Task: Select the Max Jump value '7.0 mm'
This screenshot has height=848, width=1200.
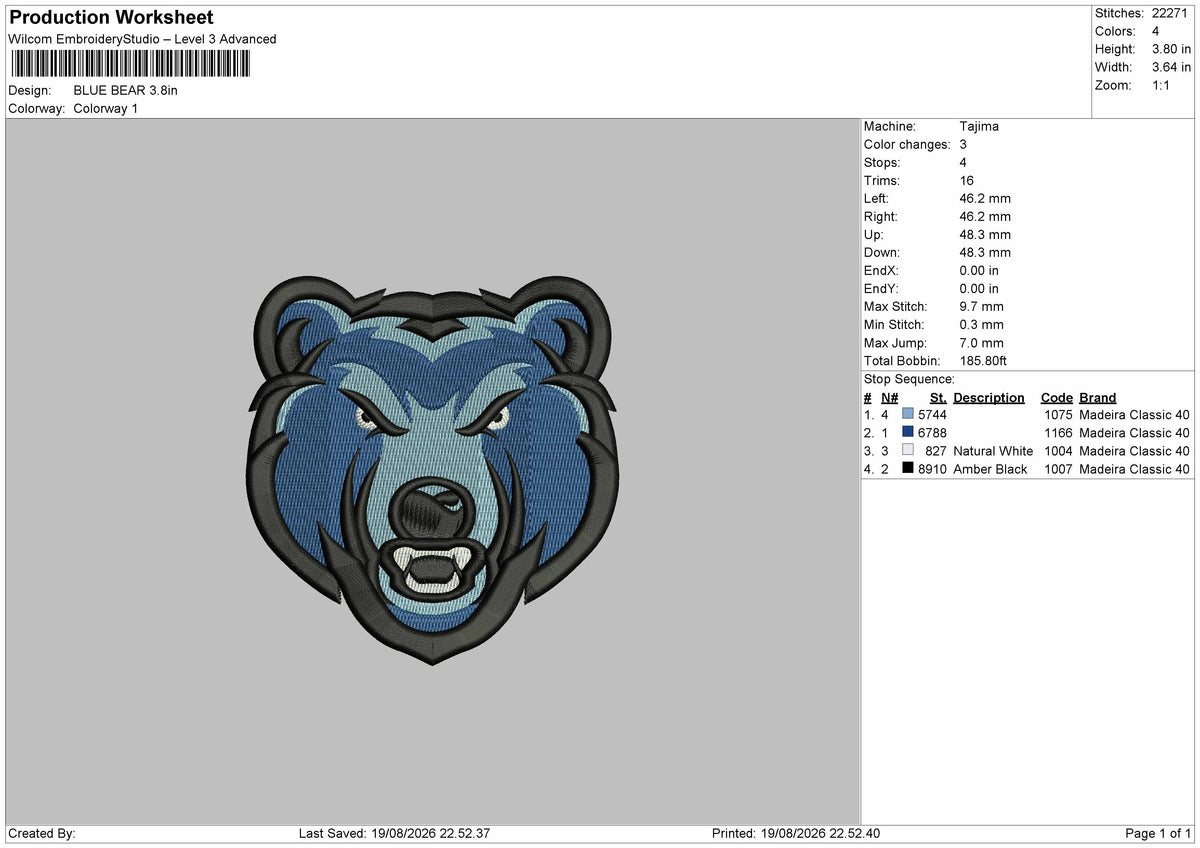Action: 981,342
